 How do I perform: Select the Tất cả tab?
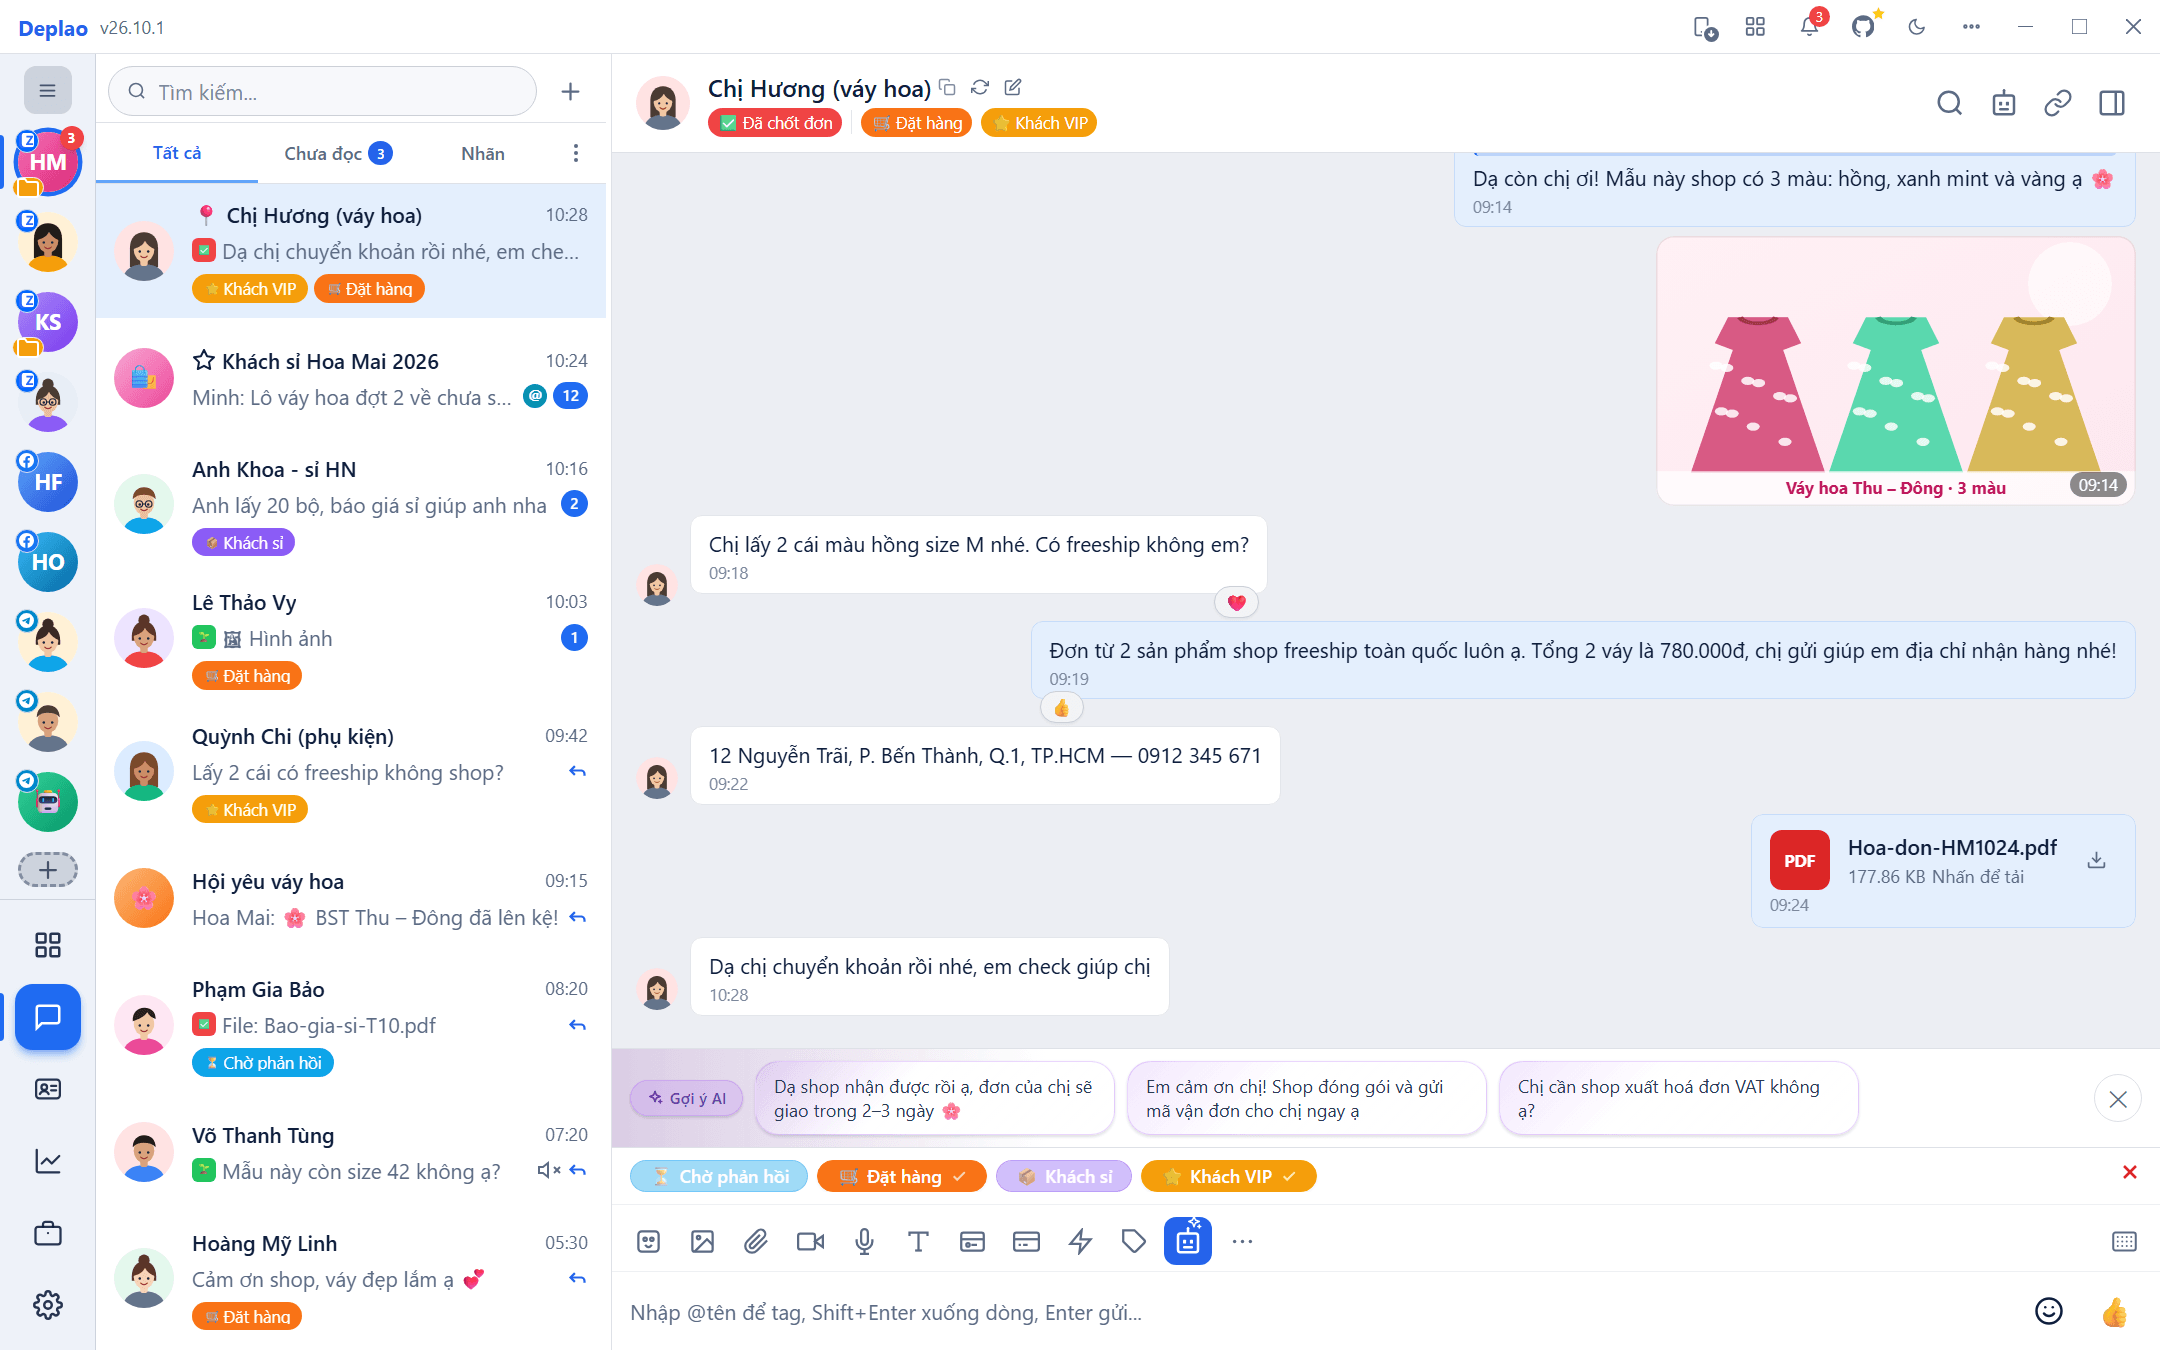pos(177,153)
